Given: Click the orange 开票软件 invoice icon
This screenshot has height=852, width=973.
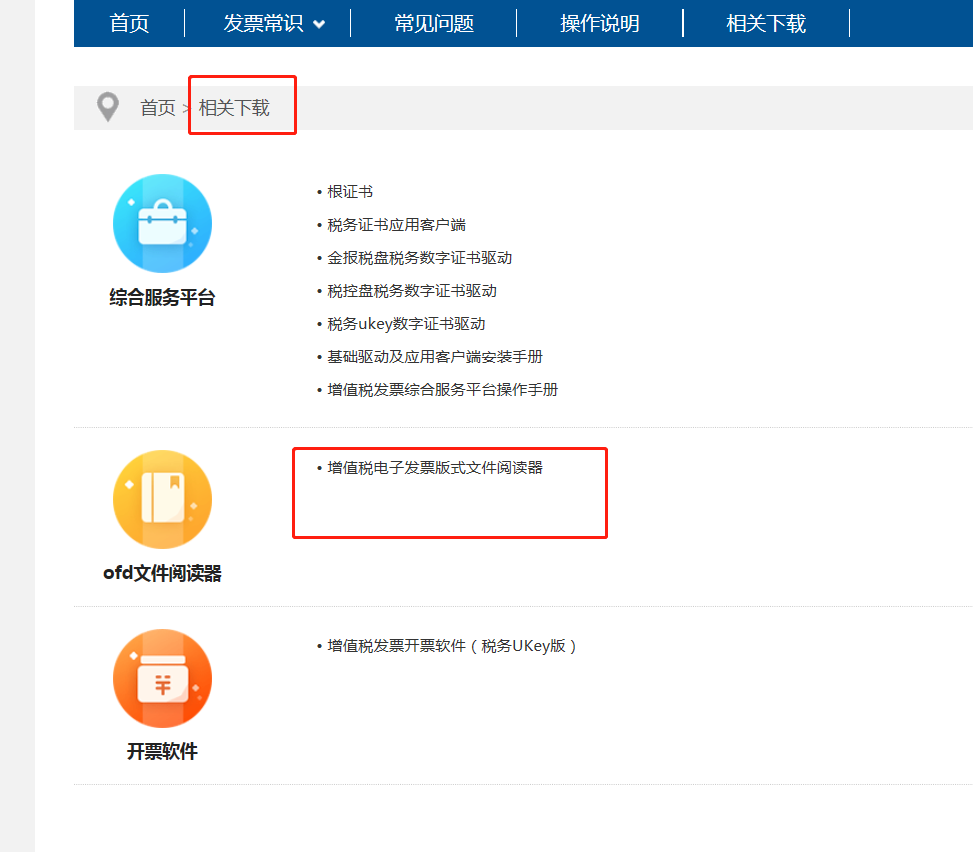Looking at the screenshot, I should [162, 678].
